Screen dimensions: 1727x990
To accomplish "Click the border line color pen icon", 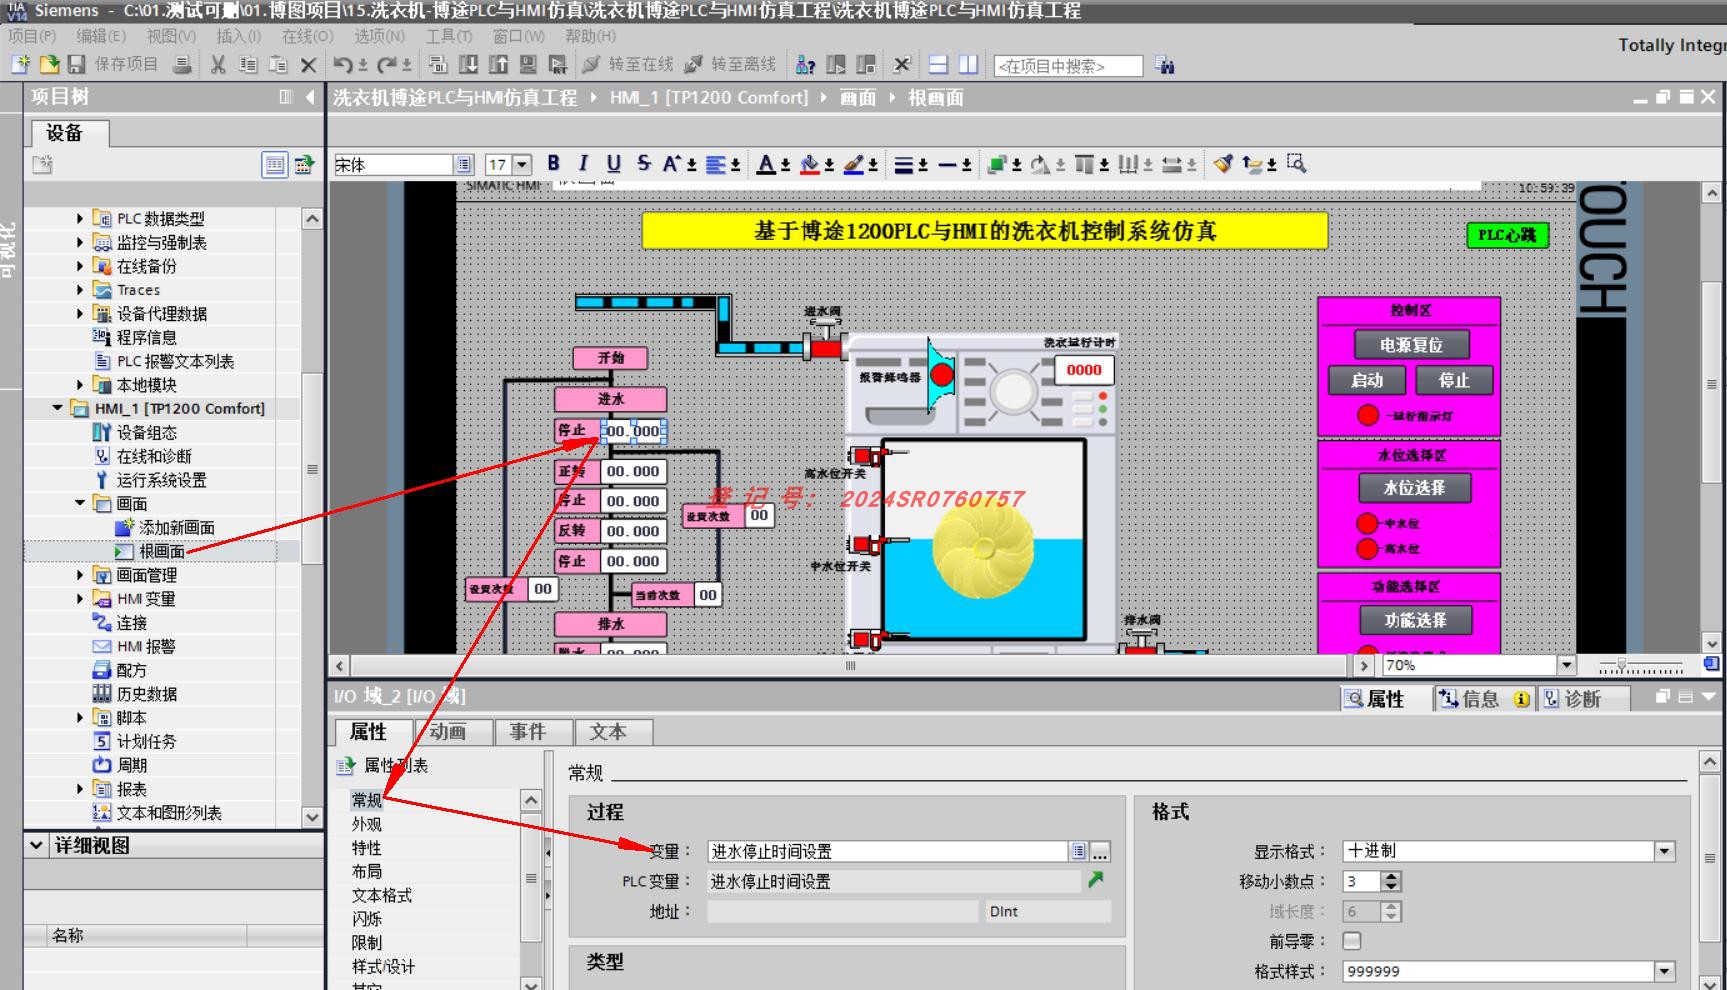I will [x=854, y=164].
